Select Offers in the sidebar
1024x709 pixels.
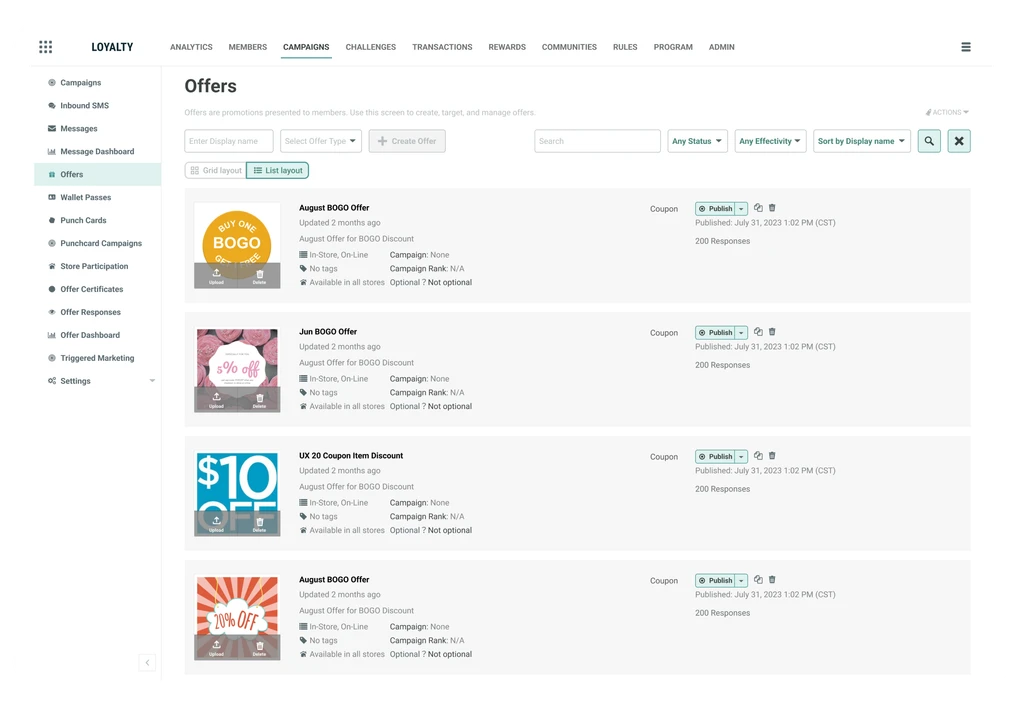[97, 174]
